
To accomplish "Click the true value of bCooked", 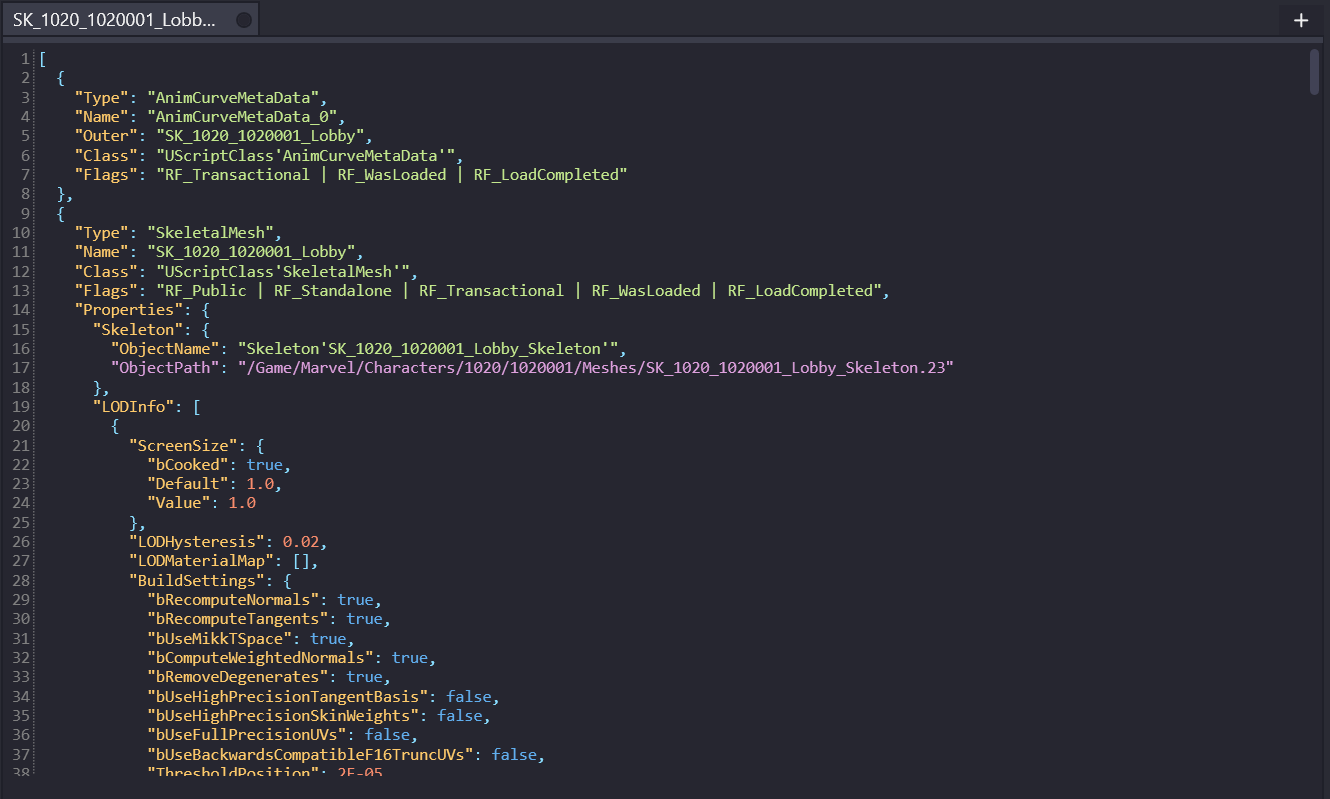I will coord(265,464).
